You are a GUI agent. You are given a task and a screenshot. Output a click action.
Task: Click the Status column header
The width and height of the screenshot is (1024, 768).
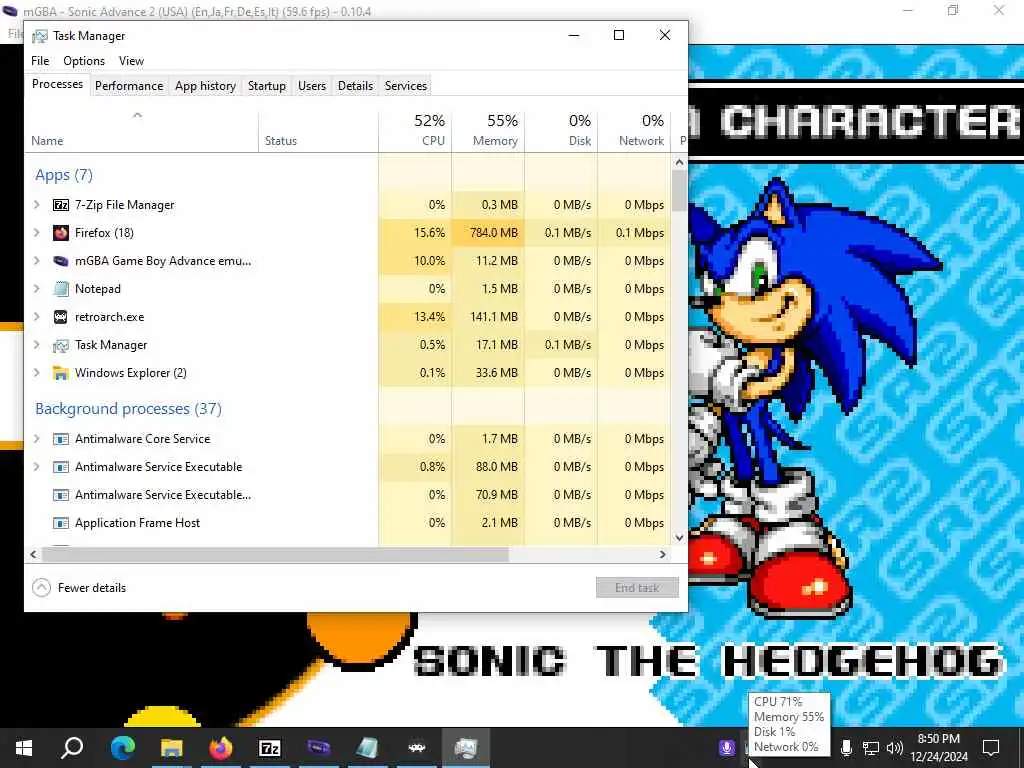coord(319,131)
